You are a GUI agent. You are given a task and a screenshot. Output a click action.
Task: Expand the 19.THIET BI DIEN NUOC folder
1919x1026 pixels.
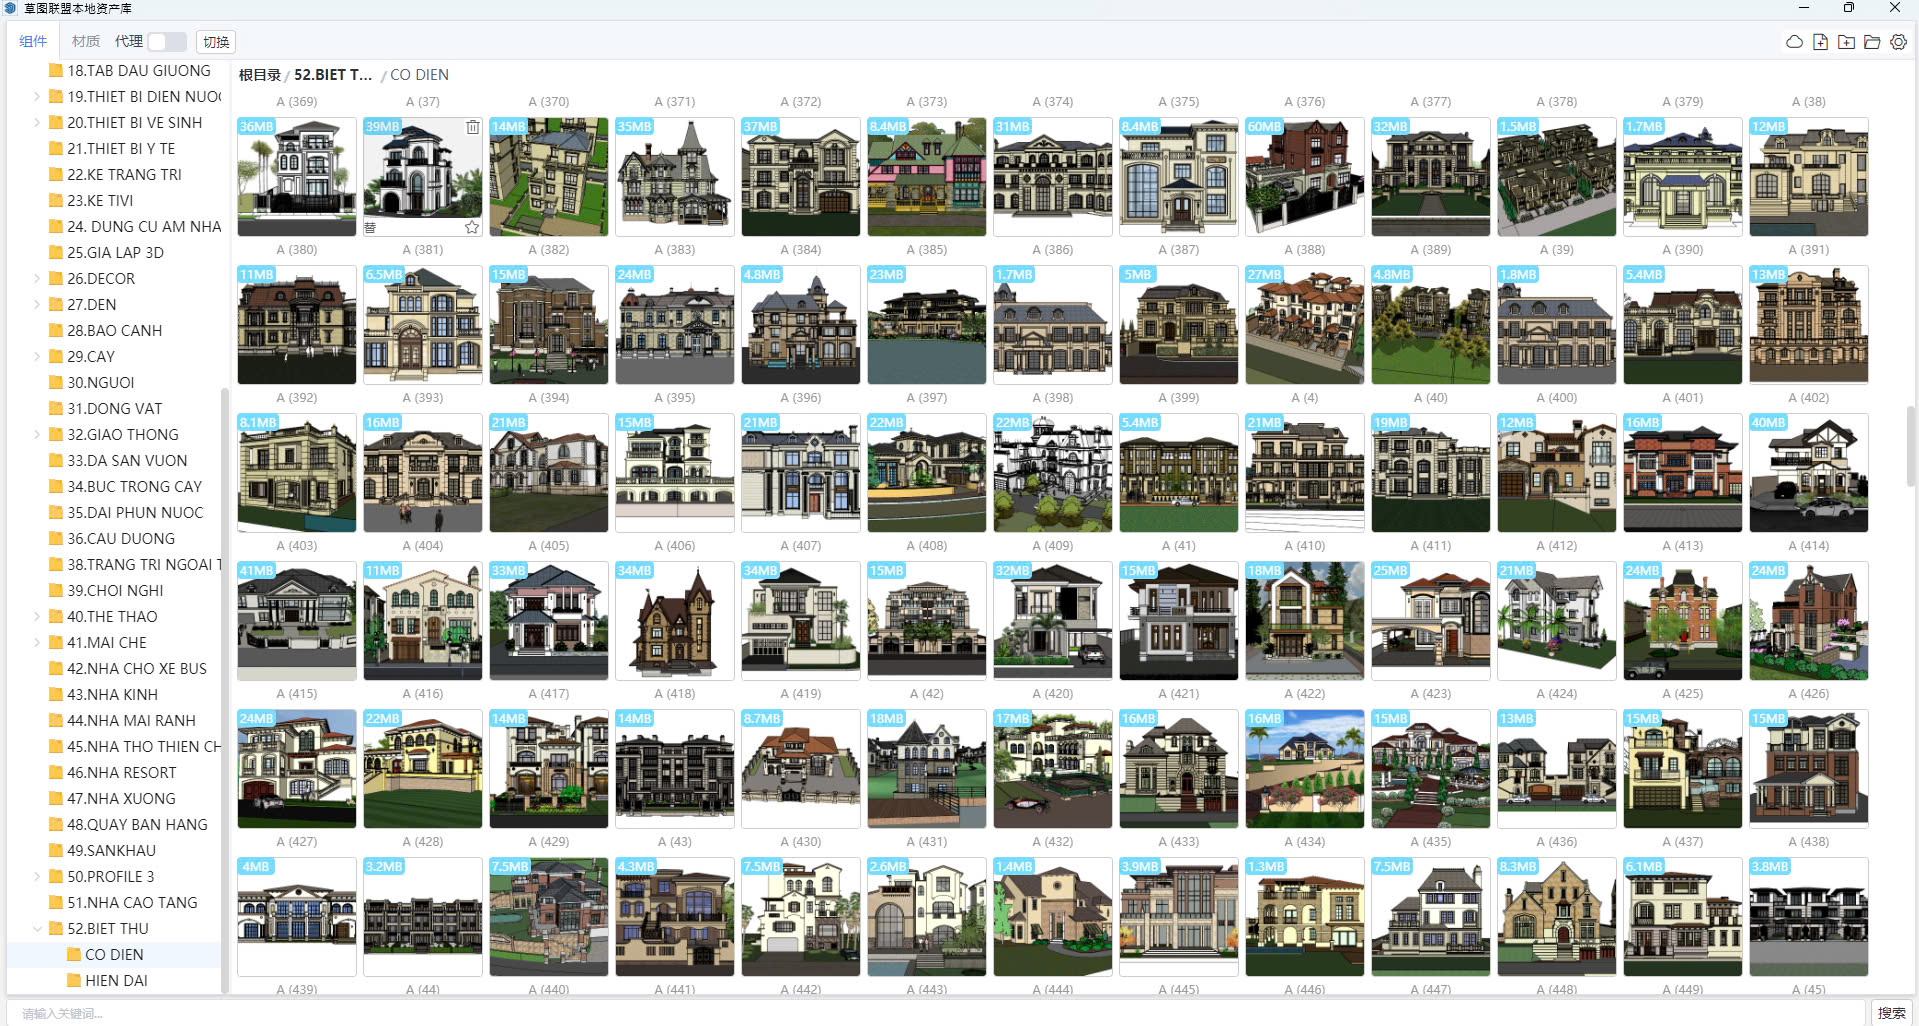point(37,97)
